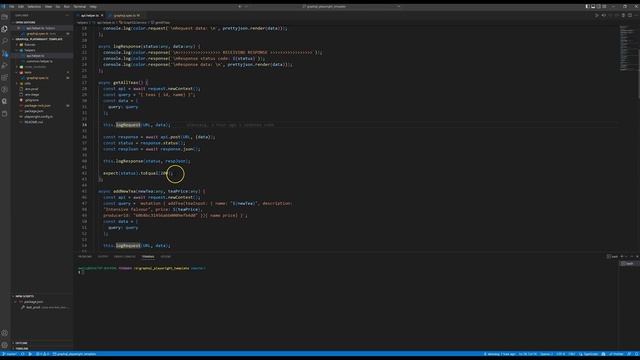Open playwright.config.ts in Explorer

[x=38, y=117]
